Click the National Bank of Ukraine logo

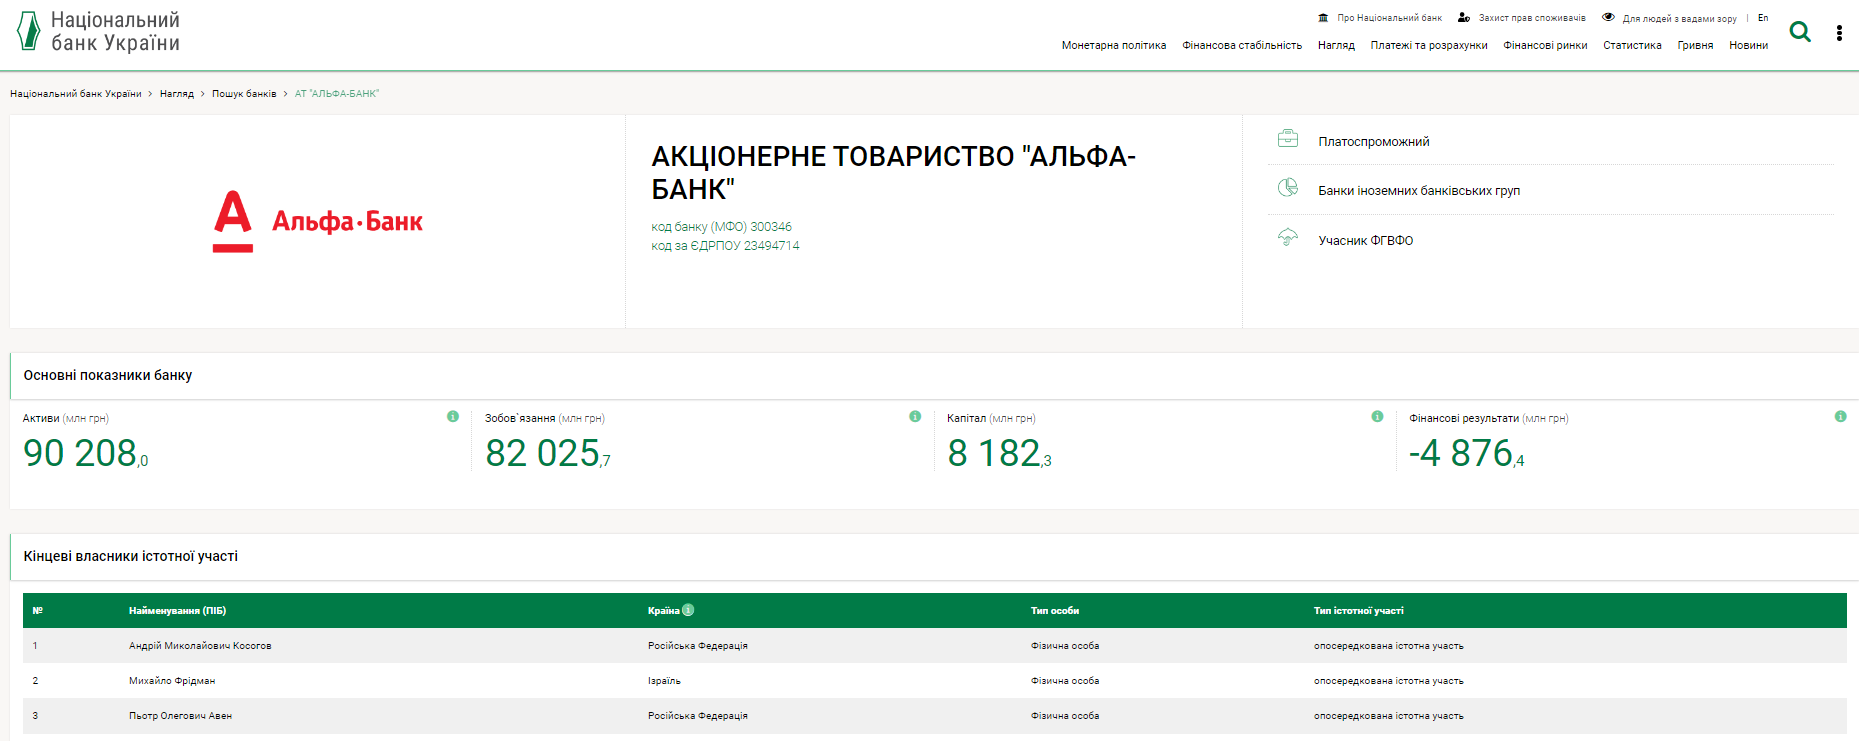(98, 32)
